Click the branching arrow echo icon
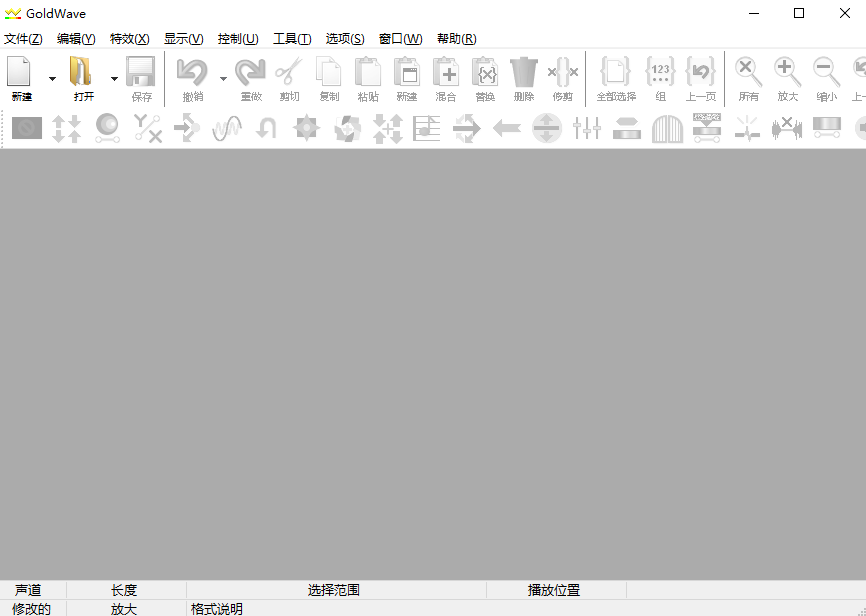The image size is (866, 616). (187, 128)
